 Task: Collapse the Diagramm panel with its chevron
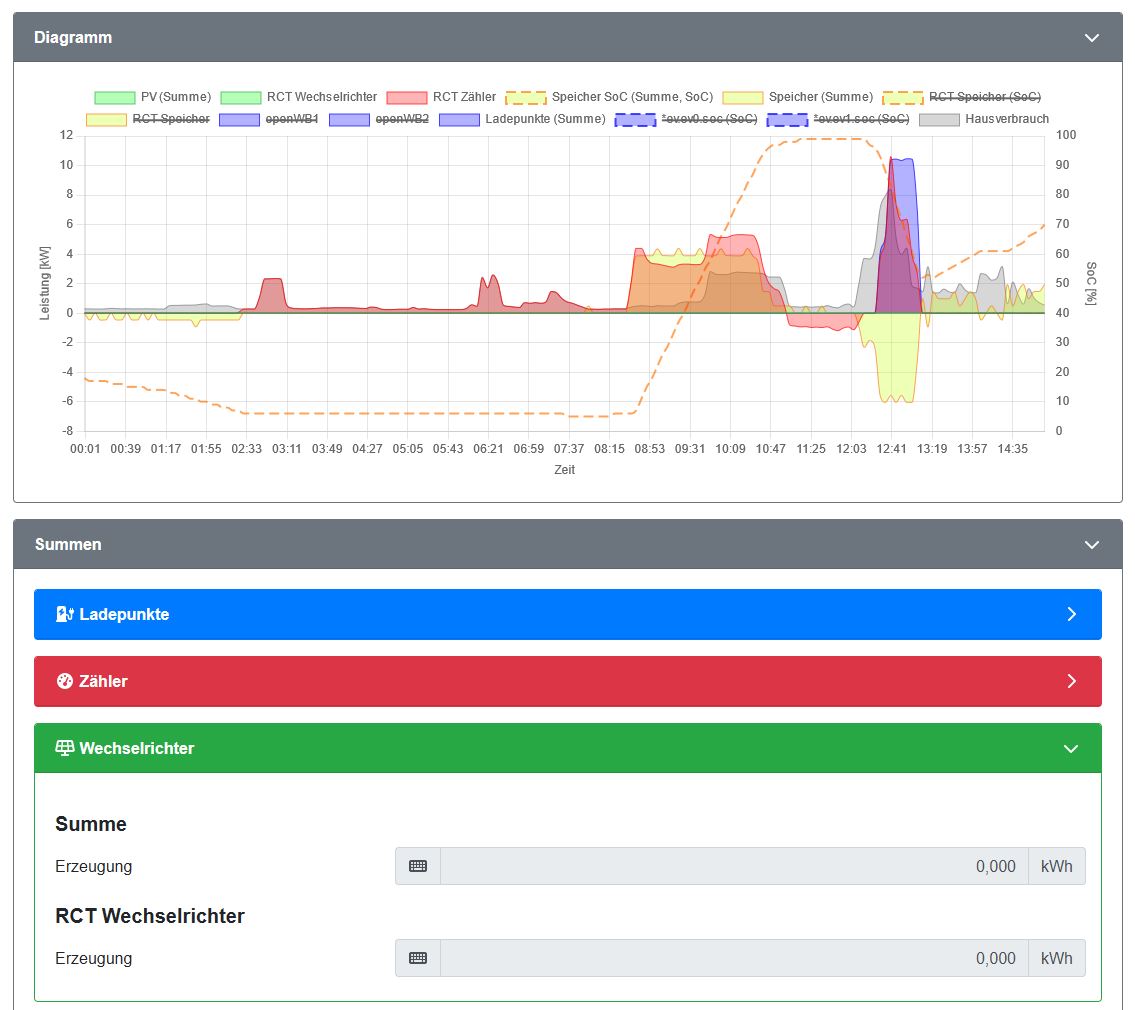click(1091, 38)
